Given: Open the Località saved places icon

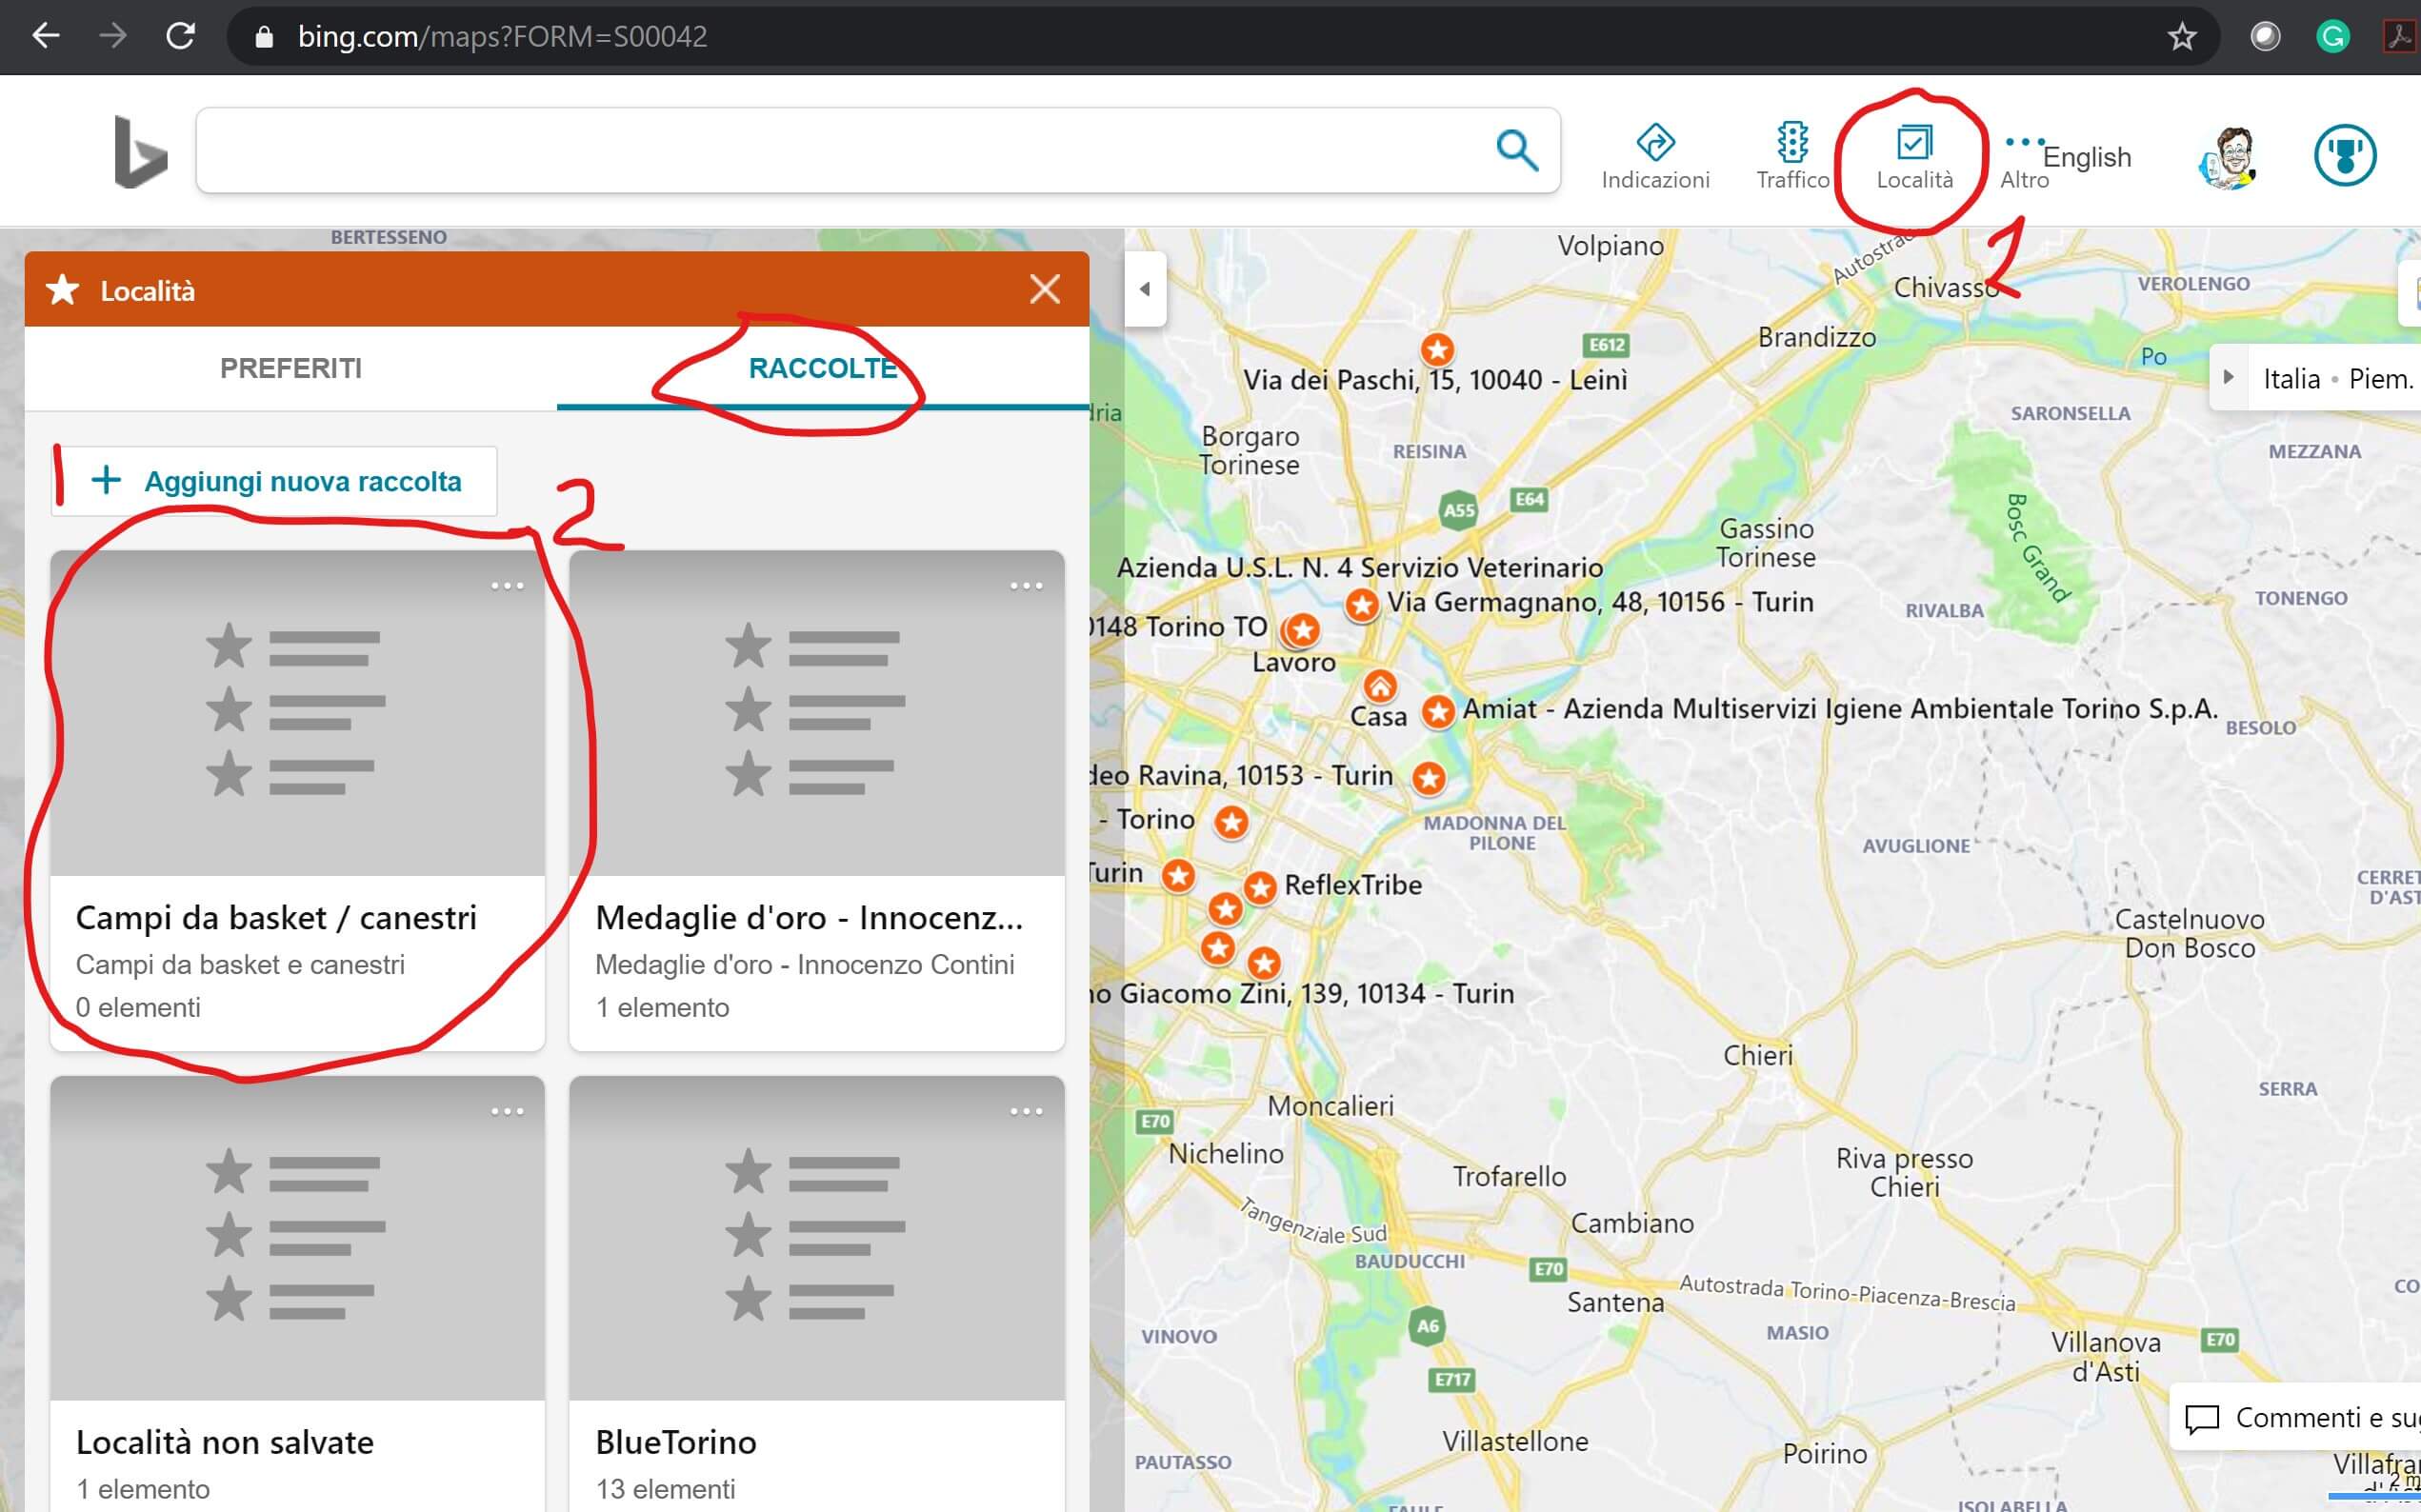Looking at the screenshot, I should pyautogui.click(x=1913, y=143).
